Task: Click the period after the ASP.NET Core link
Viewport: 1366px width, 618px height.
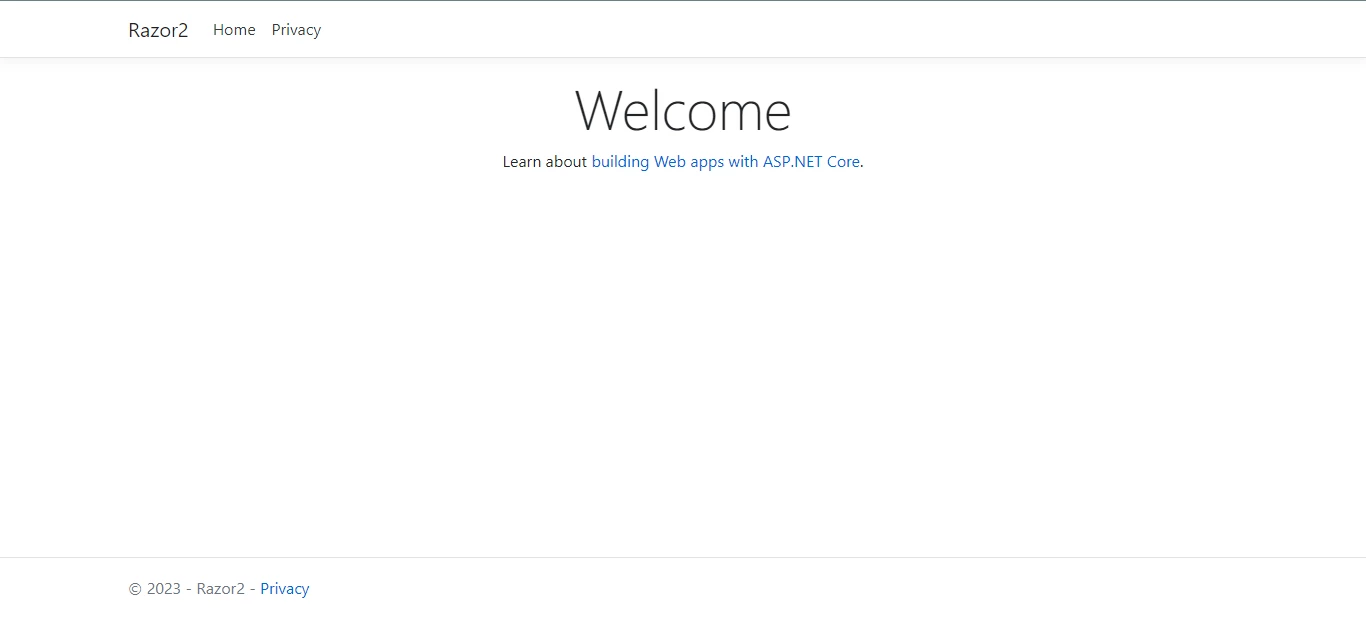Action: click(862, 162)
